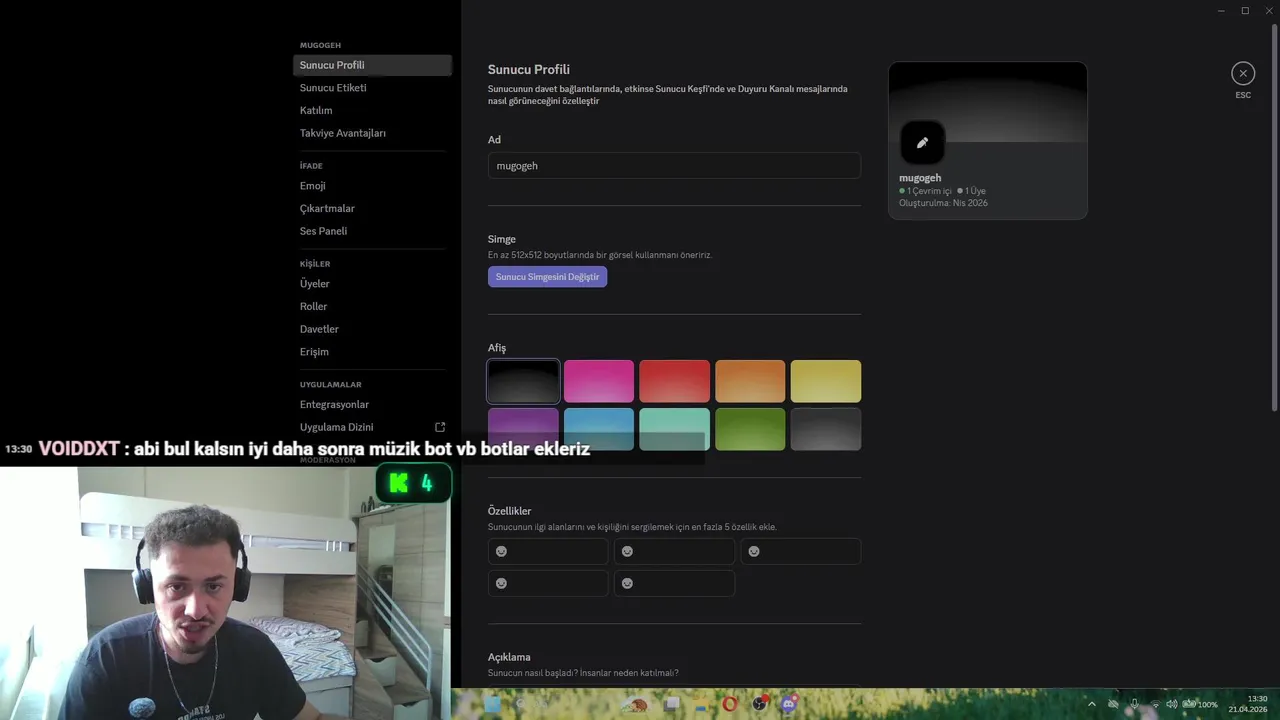Screen dimensions: 1280x720
Task: Open File Explorer from the taskbar
Action: tap(701, 704)
